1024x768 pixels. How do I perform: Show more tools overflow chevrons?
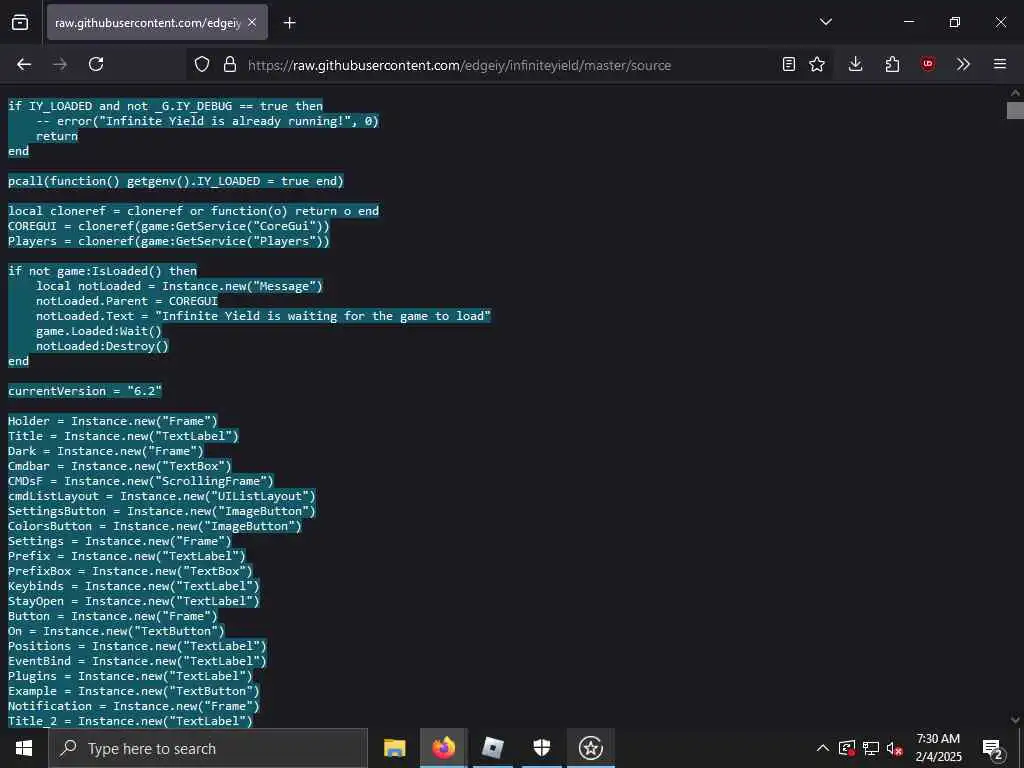(x=963, y=64)
